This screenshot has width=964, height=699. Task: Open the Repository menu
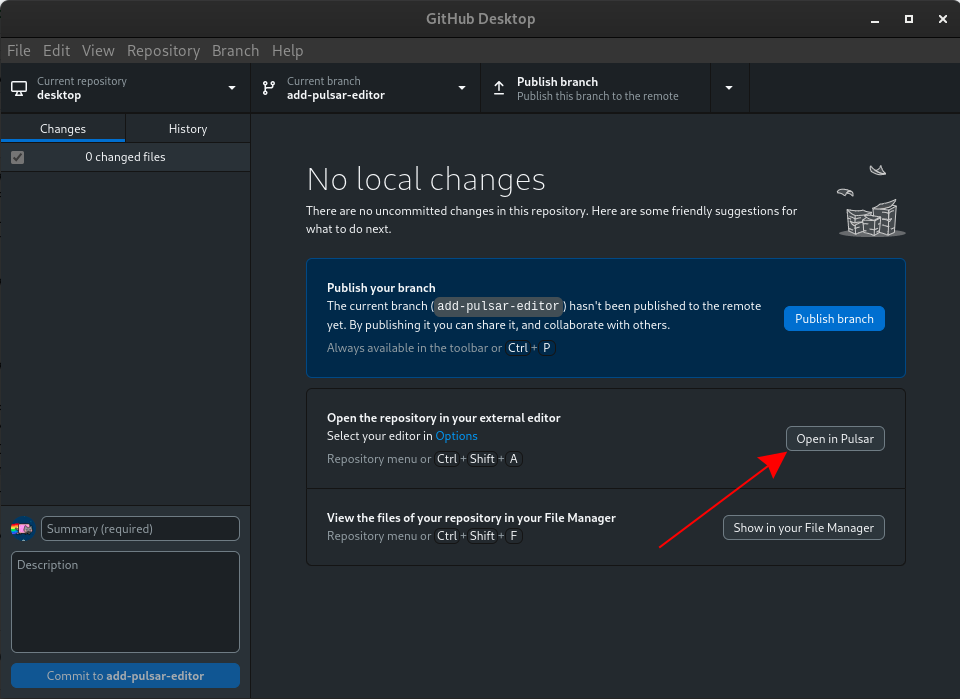164,50
